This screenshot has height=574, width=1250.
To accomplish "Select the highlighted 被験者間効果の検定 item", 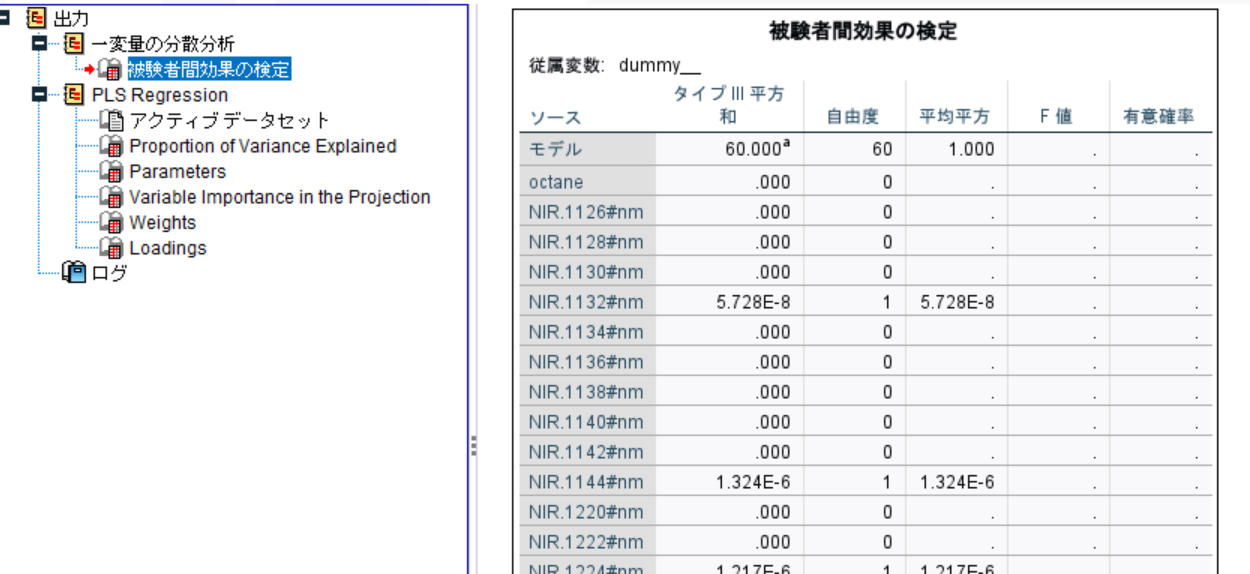I will pos(209,69).
